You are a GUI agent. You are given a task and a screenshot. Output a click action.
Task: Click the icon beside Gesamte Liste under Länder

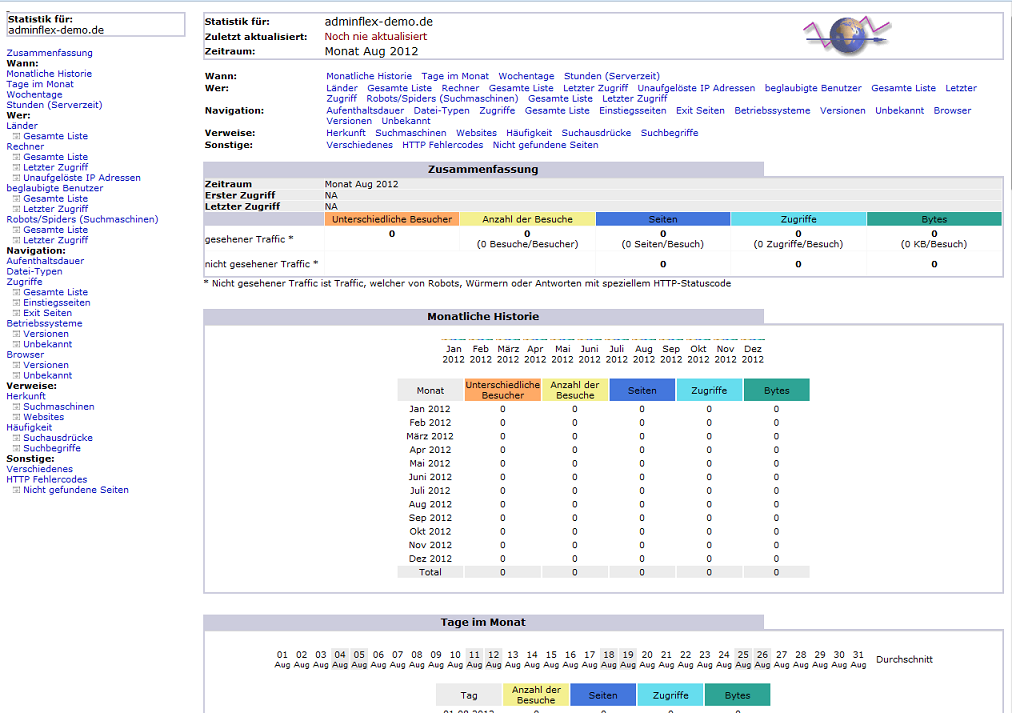[17, 136]
